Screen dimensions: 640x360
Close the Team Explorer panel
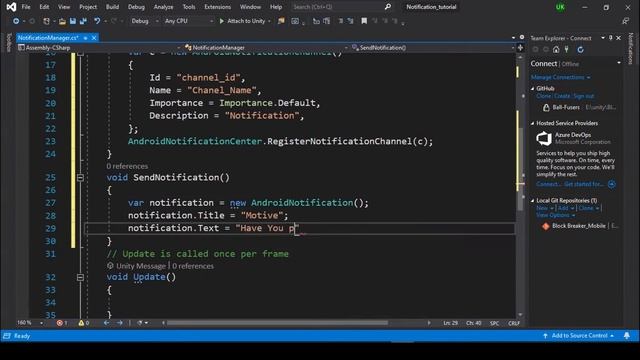pyautogui.click(x=618, y=38)
